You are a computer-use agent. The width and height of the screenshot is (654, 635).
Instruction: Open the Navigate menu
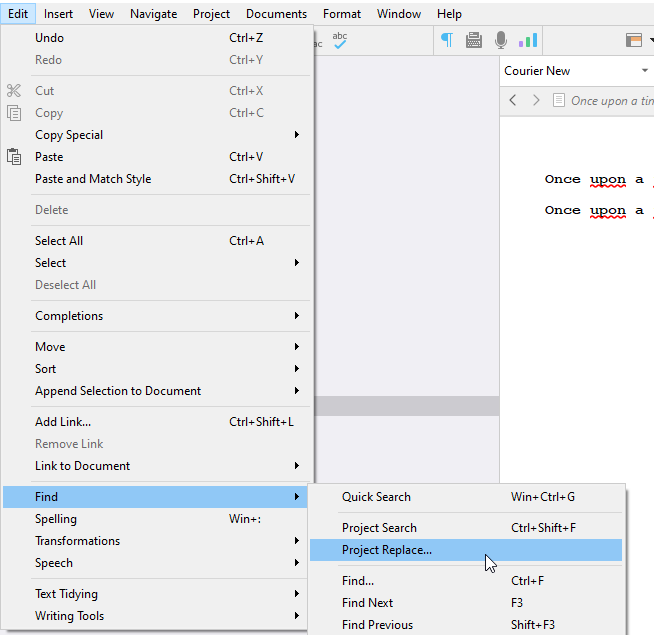click(x=153, y=14)
